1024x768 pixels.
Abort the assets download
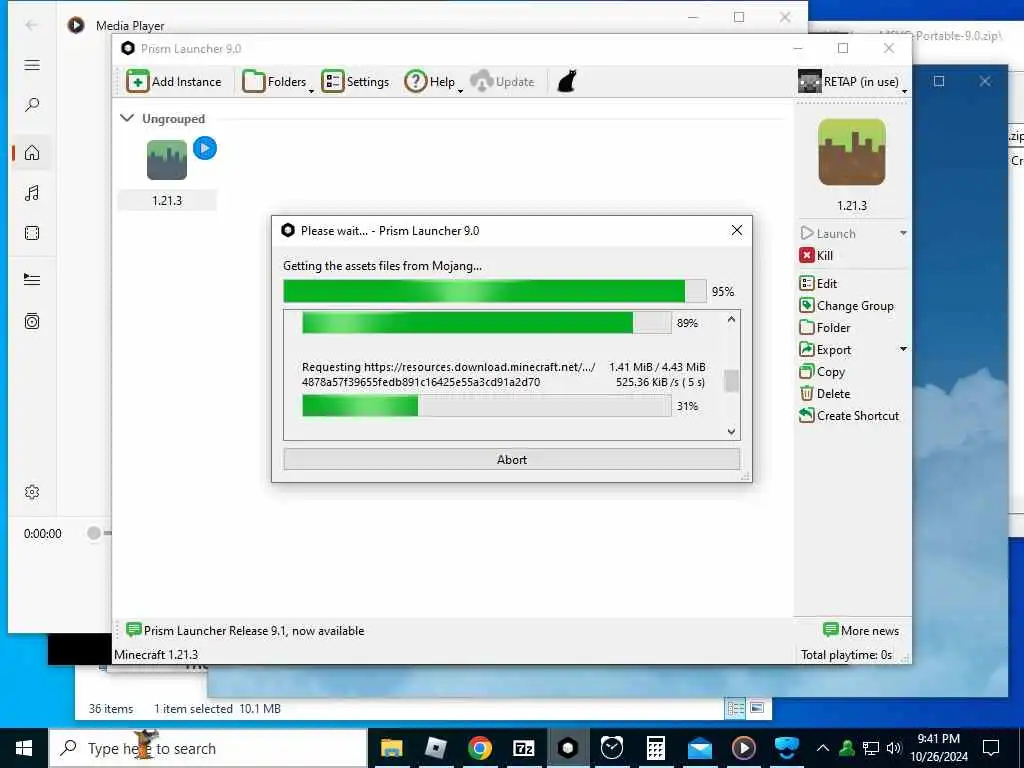511,459
